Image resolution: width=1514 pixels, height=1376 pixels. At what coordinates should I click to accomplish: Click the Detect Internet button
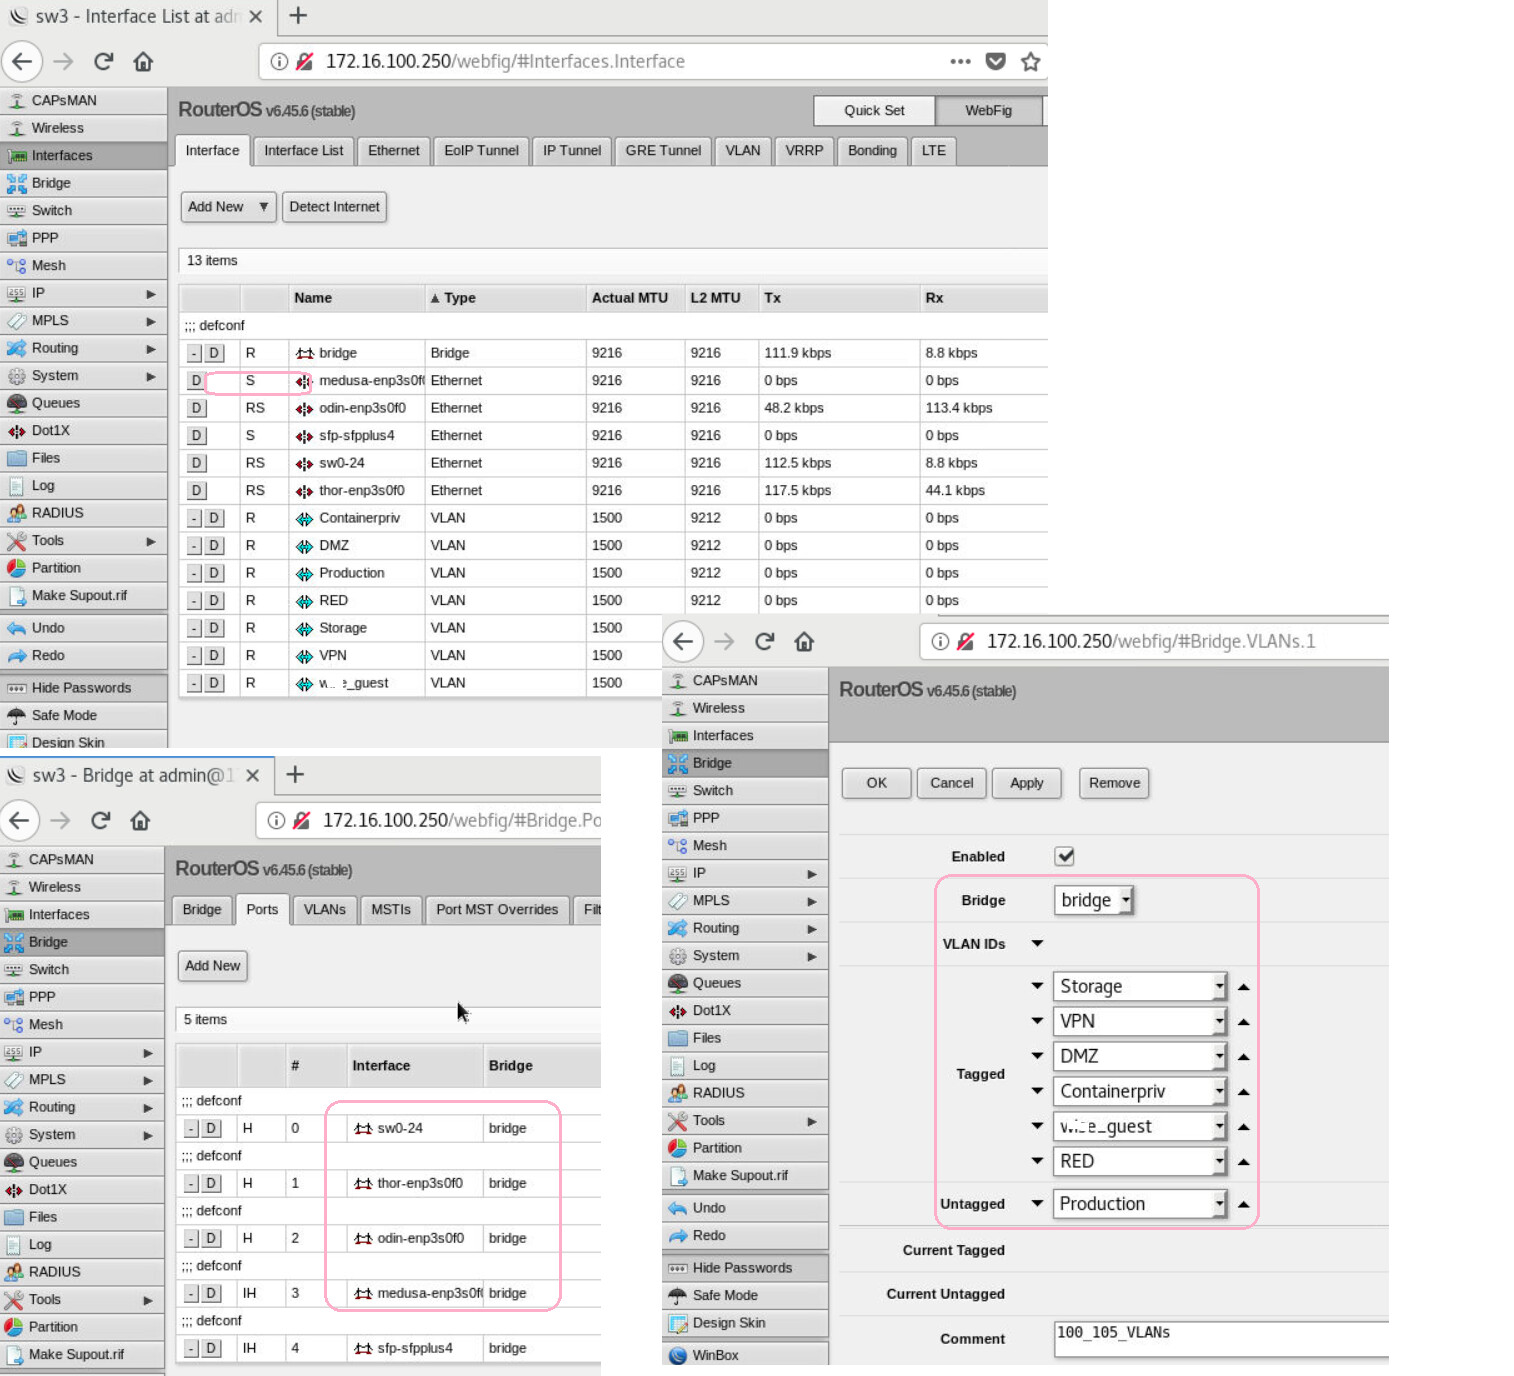point(334,207)
